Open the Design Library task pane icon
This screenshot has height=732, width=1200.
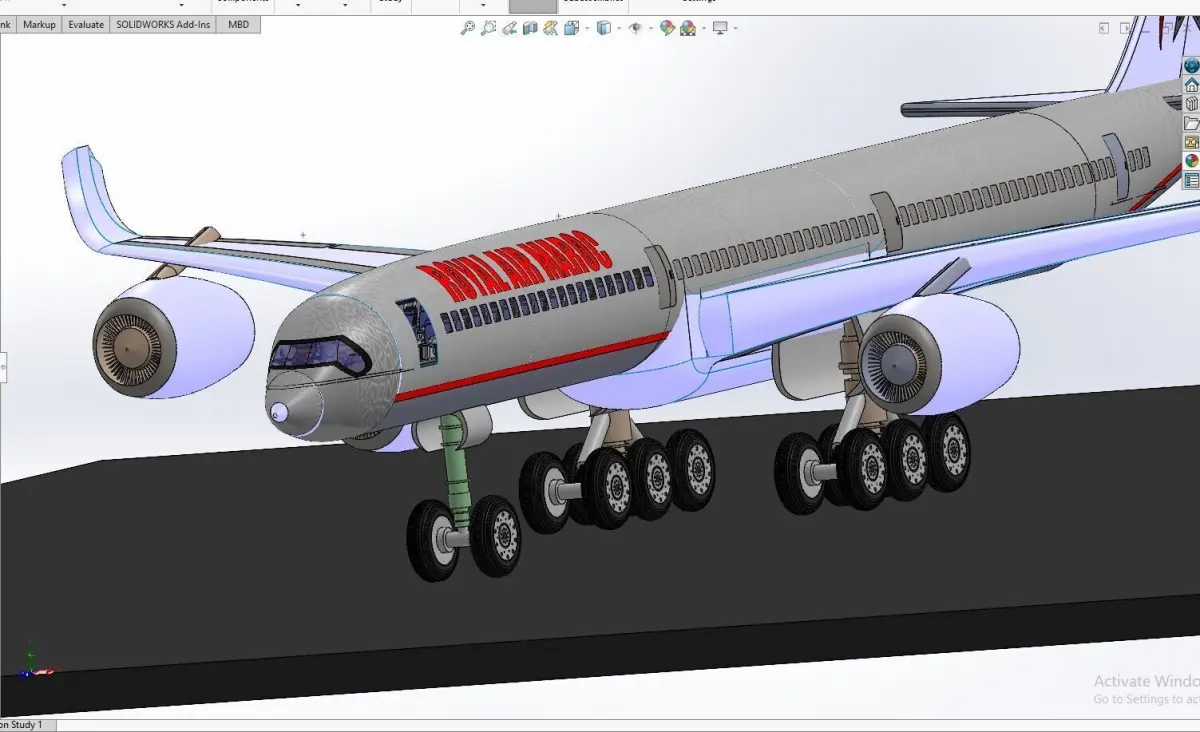point(1191,104)
